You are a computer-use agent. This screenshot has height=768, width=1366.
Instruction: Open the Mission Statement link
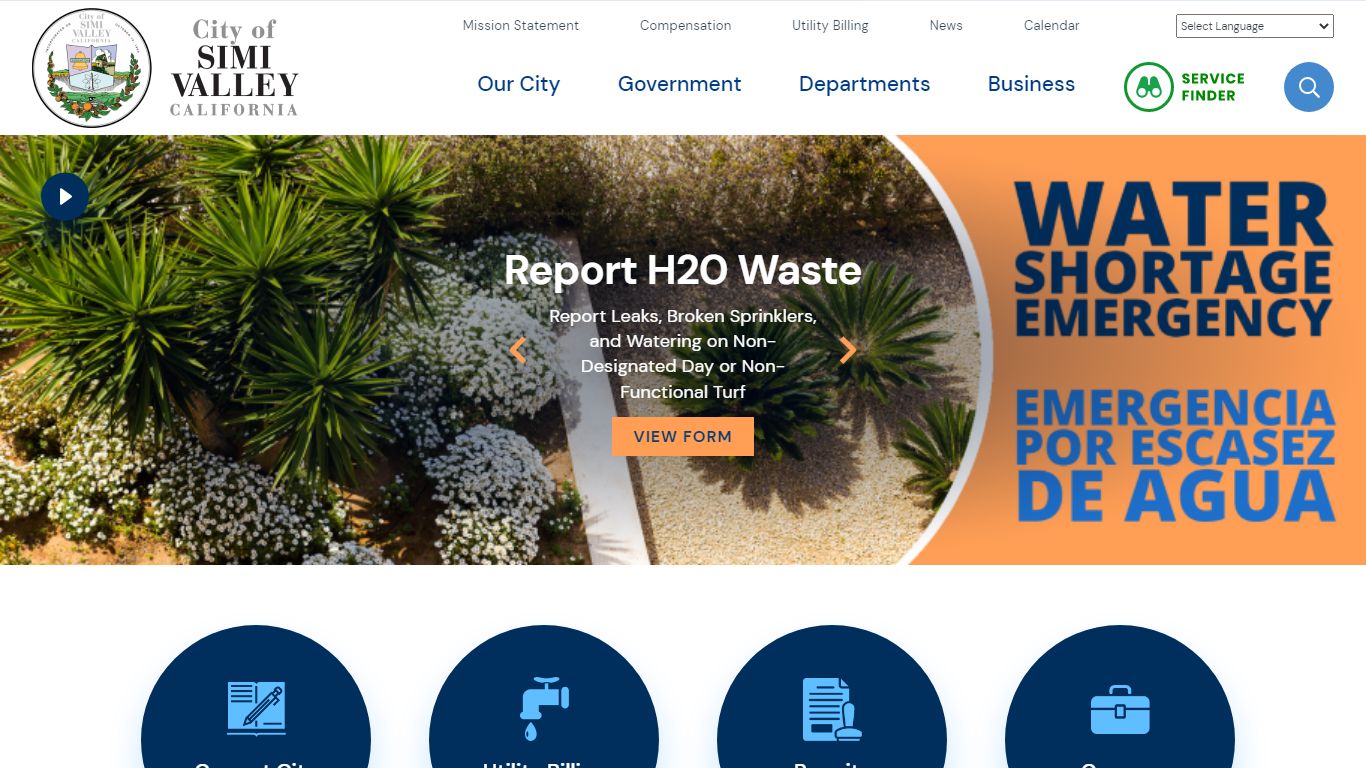tap(520, 25)
